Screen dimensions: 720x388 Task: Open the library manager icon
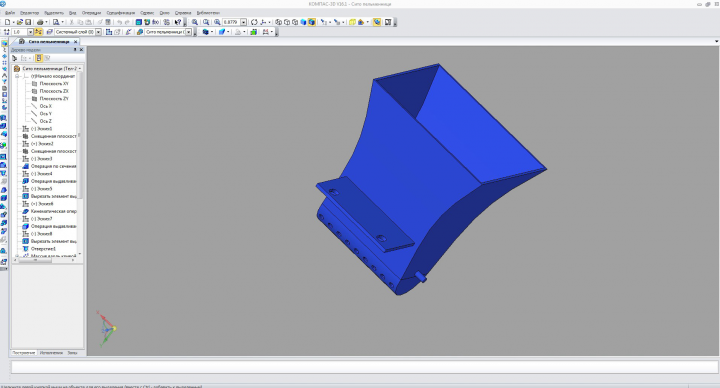[139, 22]
